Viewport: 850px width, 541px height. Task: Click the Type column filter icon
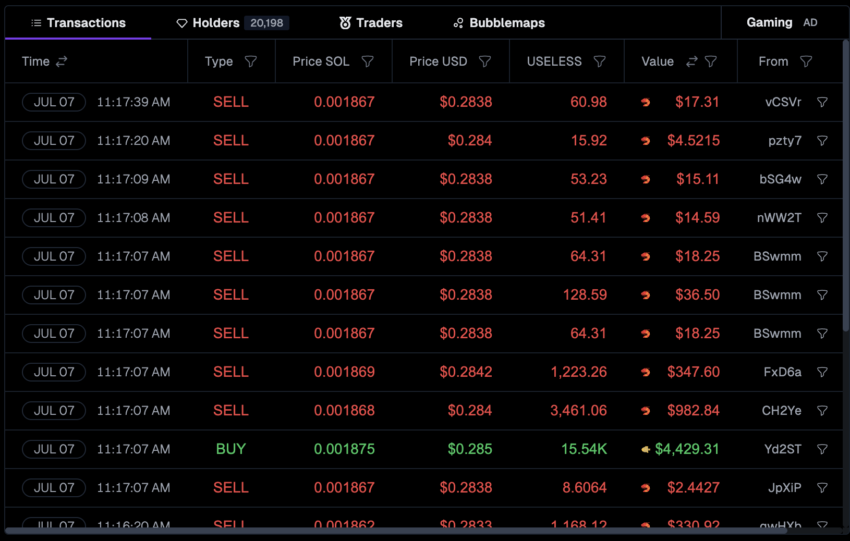[x=251, y=62]
